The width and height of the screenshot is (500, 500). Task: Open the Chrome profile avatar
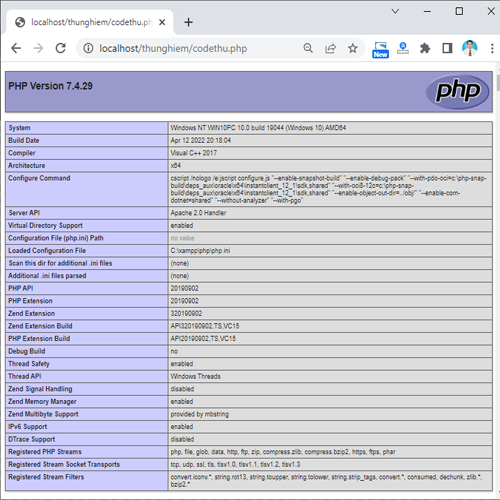click(x=470, y=48)
